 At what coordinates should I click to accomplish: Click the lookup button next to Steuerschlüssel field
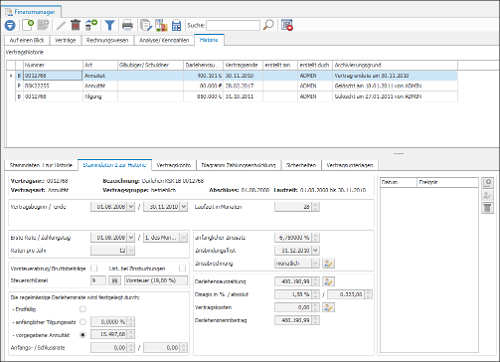[x=114, y=281]
